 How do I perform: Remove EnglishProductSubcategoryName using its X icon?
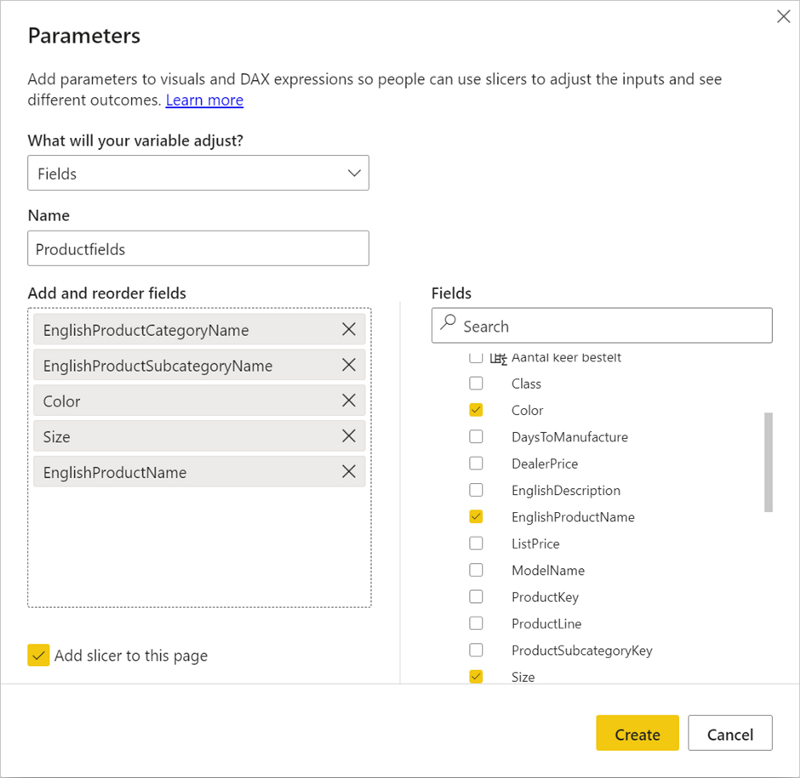click(349, 366)
